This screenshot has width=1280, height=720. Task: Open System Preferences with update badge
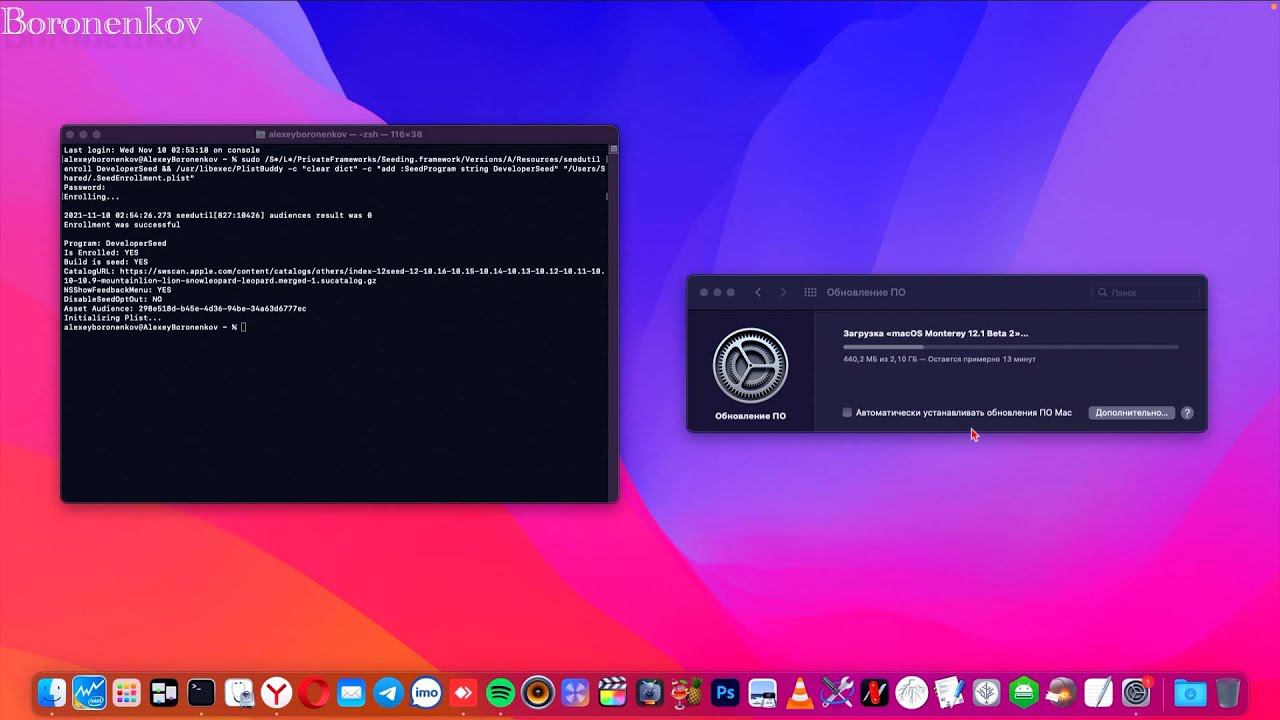point(1136,692)
